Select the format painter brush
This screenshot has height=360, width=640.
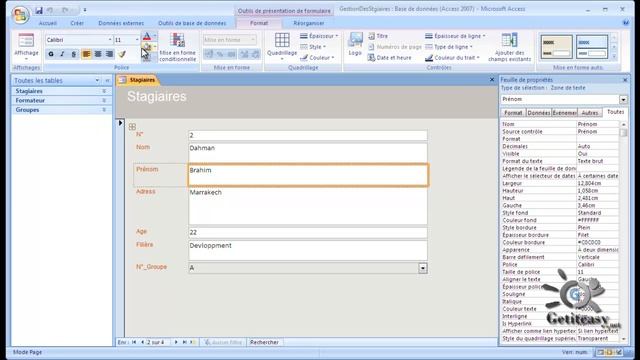[x=122, y=54]
